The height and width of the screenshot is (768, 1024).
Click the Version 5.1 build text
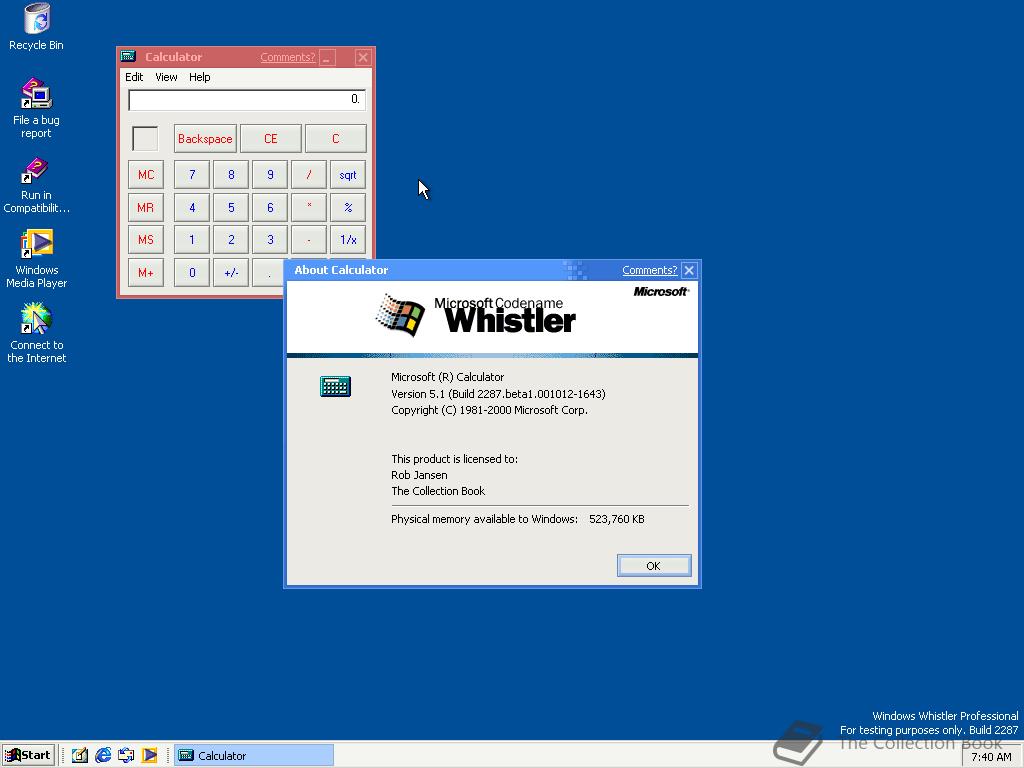pos(498,394)
